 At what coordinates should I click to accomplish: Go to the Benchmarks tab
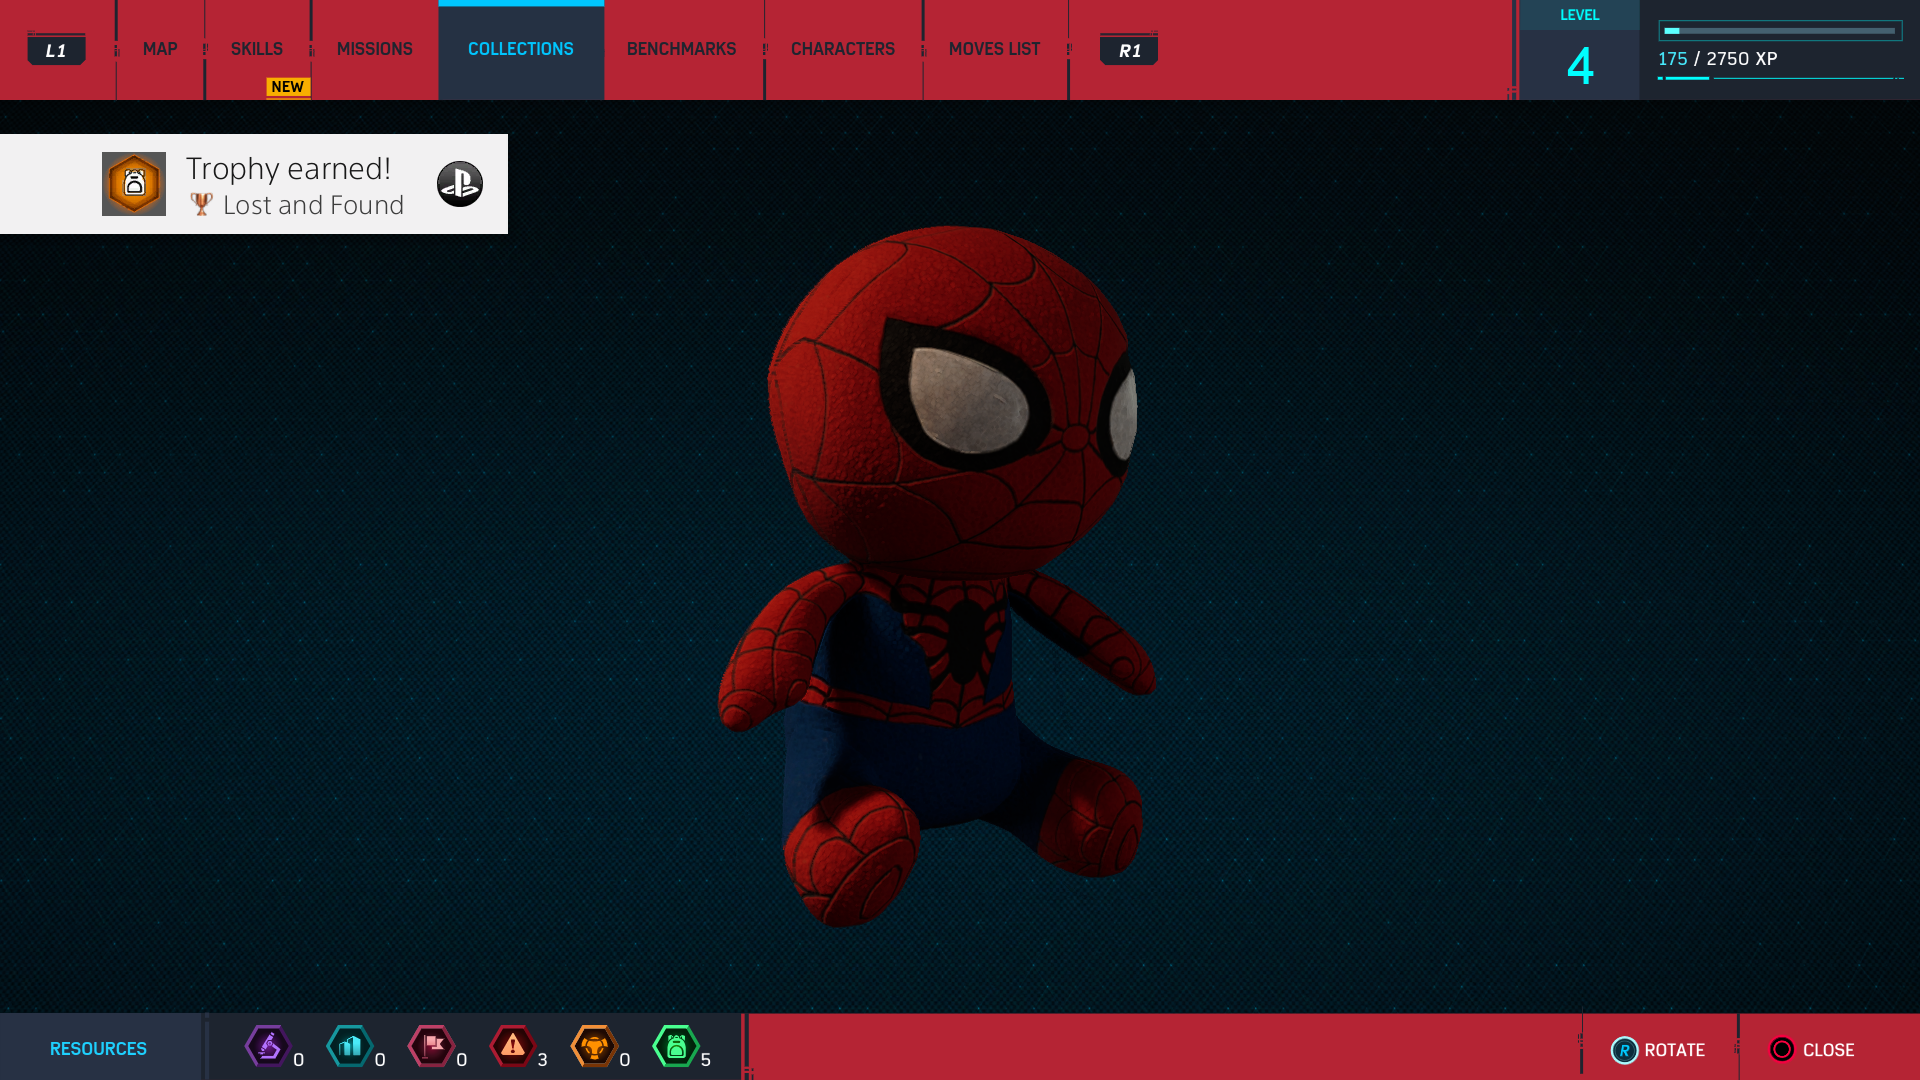tap(682, 49)
